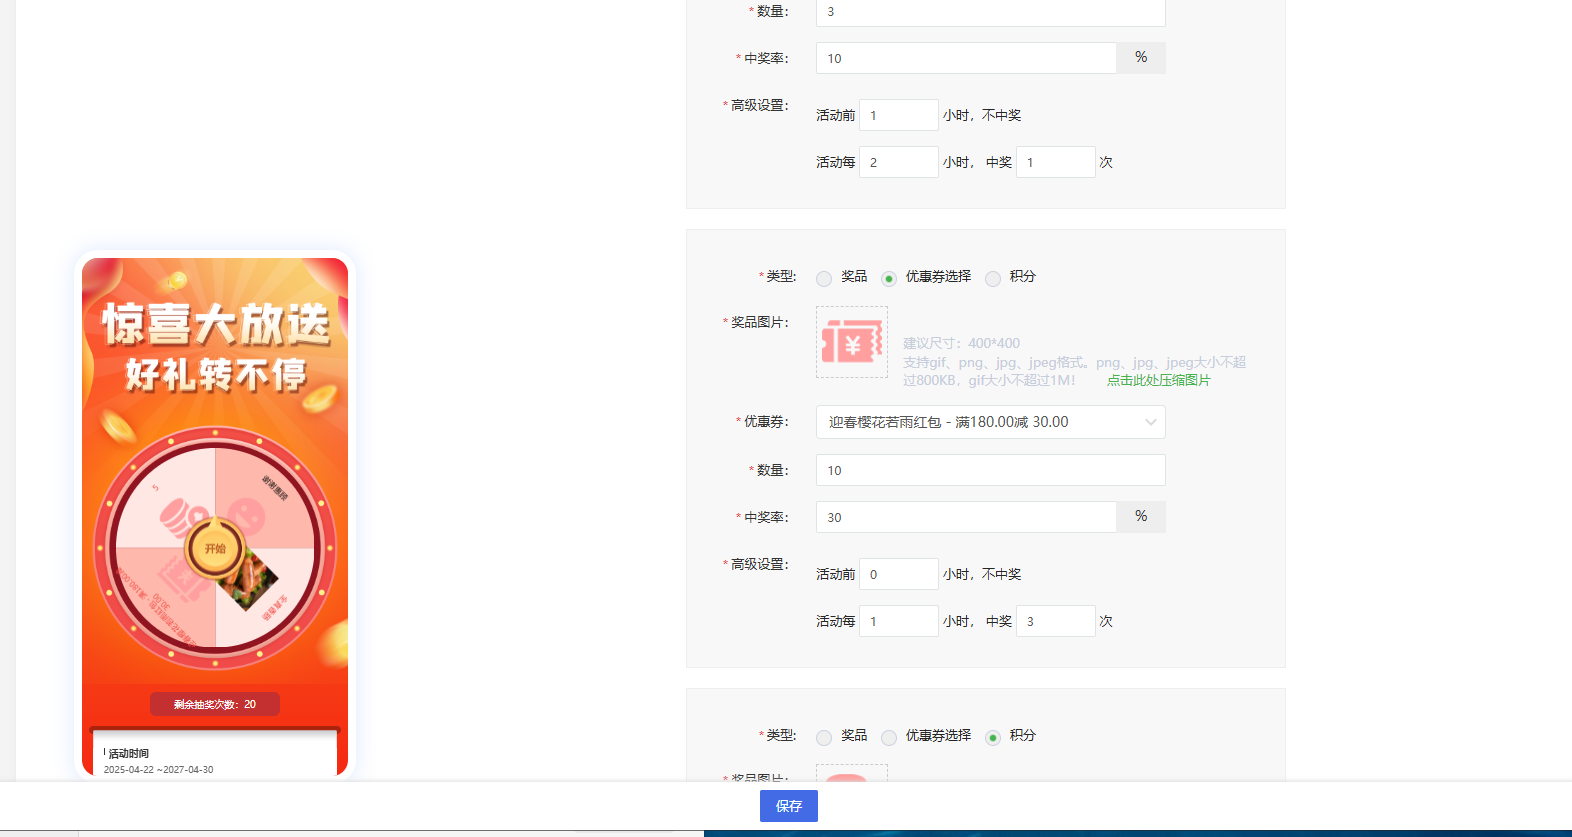
Task: Click the 中奖率 field containing 10
Action: pos(965,58)
